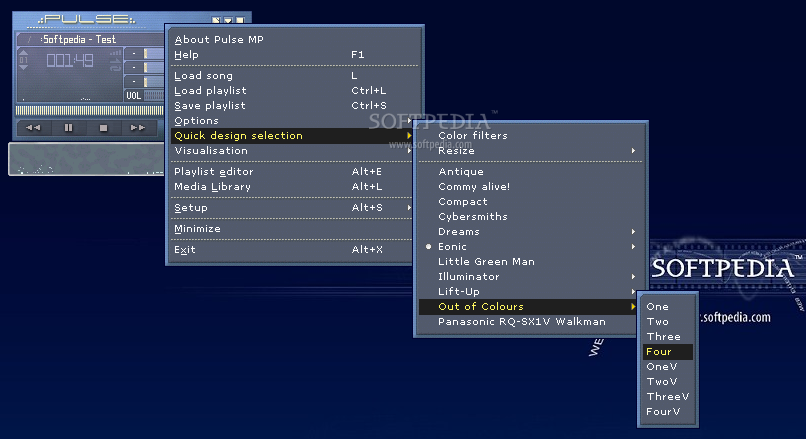The height and width of the screenshot is (439, 806).
Task: Select variant ThreeV
Action: click(668, 396)
